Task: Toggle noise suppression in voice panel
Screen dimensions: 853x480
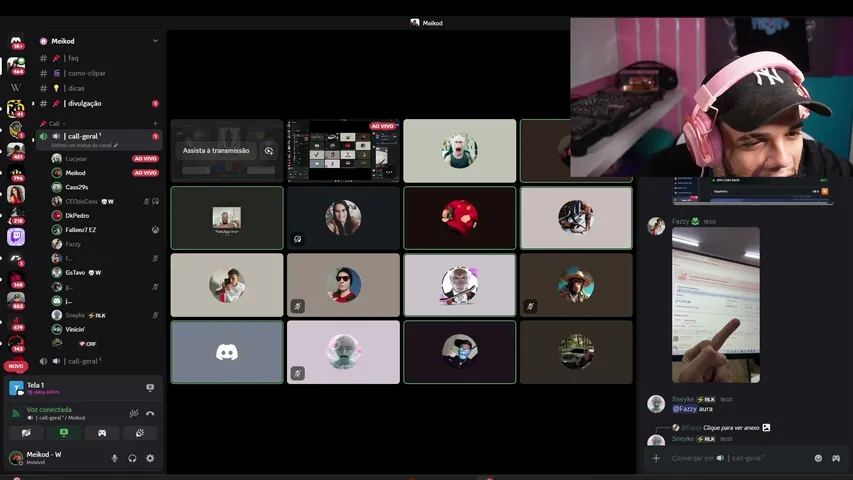Action: 134,414
